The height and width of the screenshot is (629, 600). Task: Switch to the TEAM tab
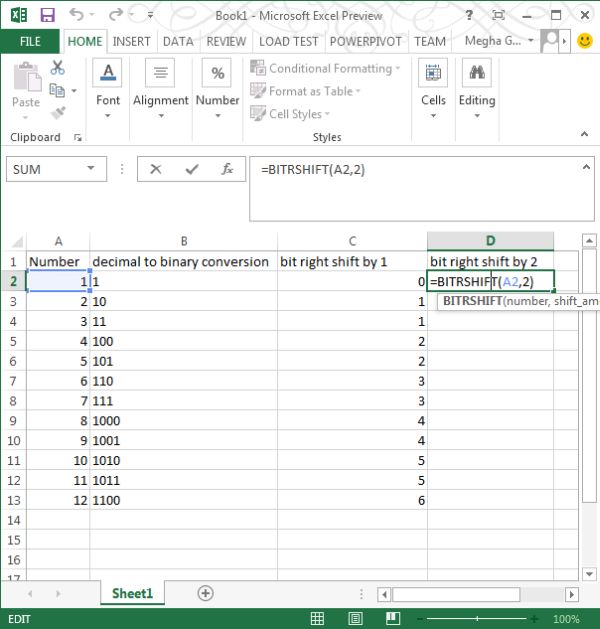tap(430, 41)
